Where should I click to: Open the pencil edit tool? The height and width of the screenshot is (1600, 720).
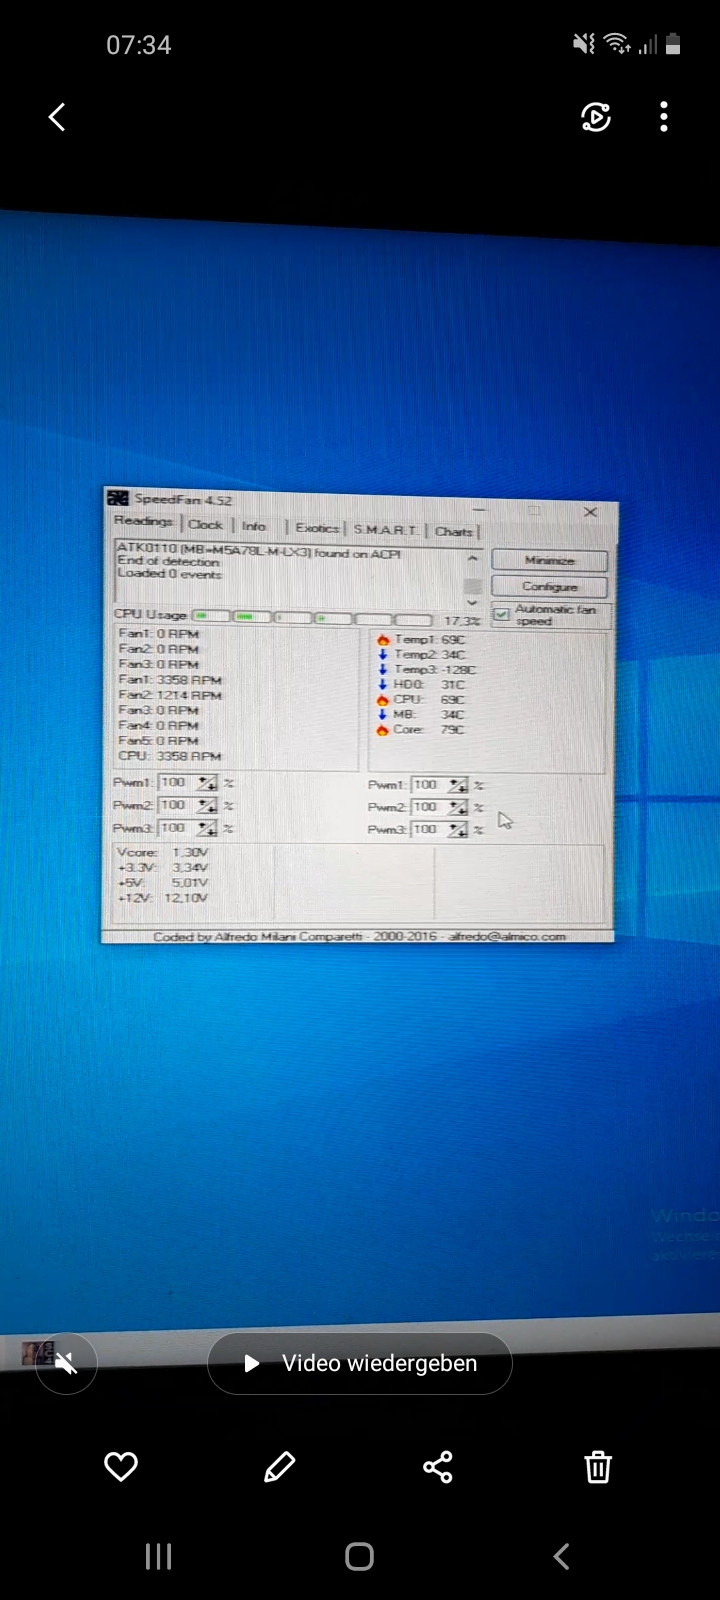[x=279, y=1467]
